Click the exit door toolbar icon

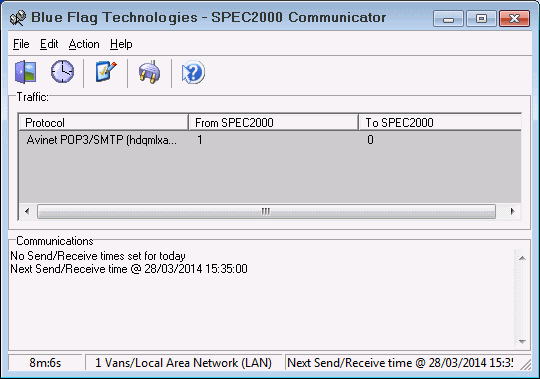coord(25,72)
